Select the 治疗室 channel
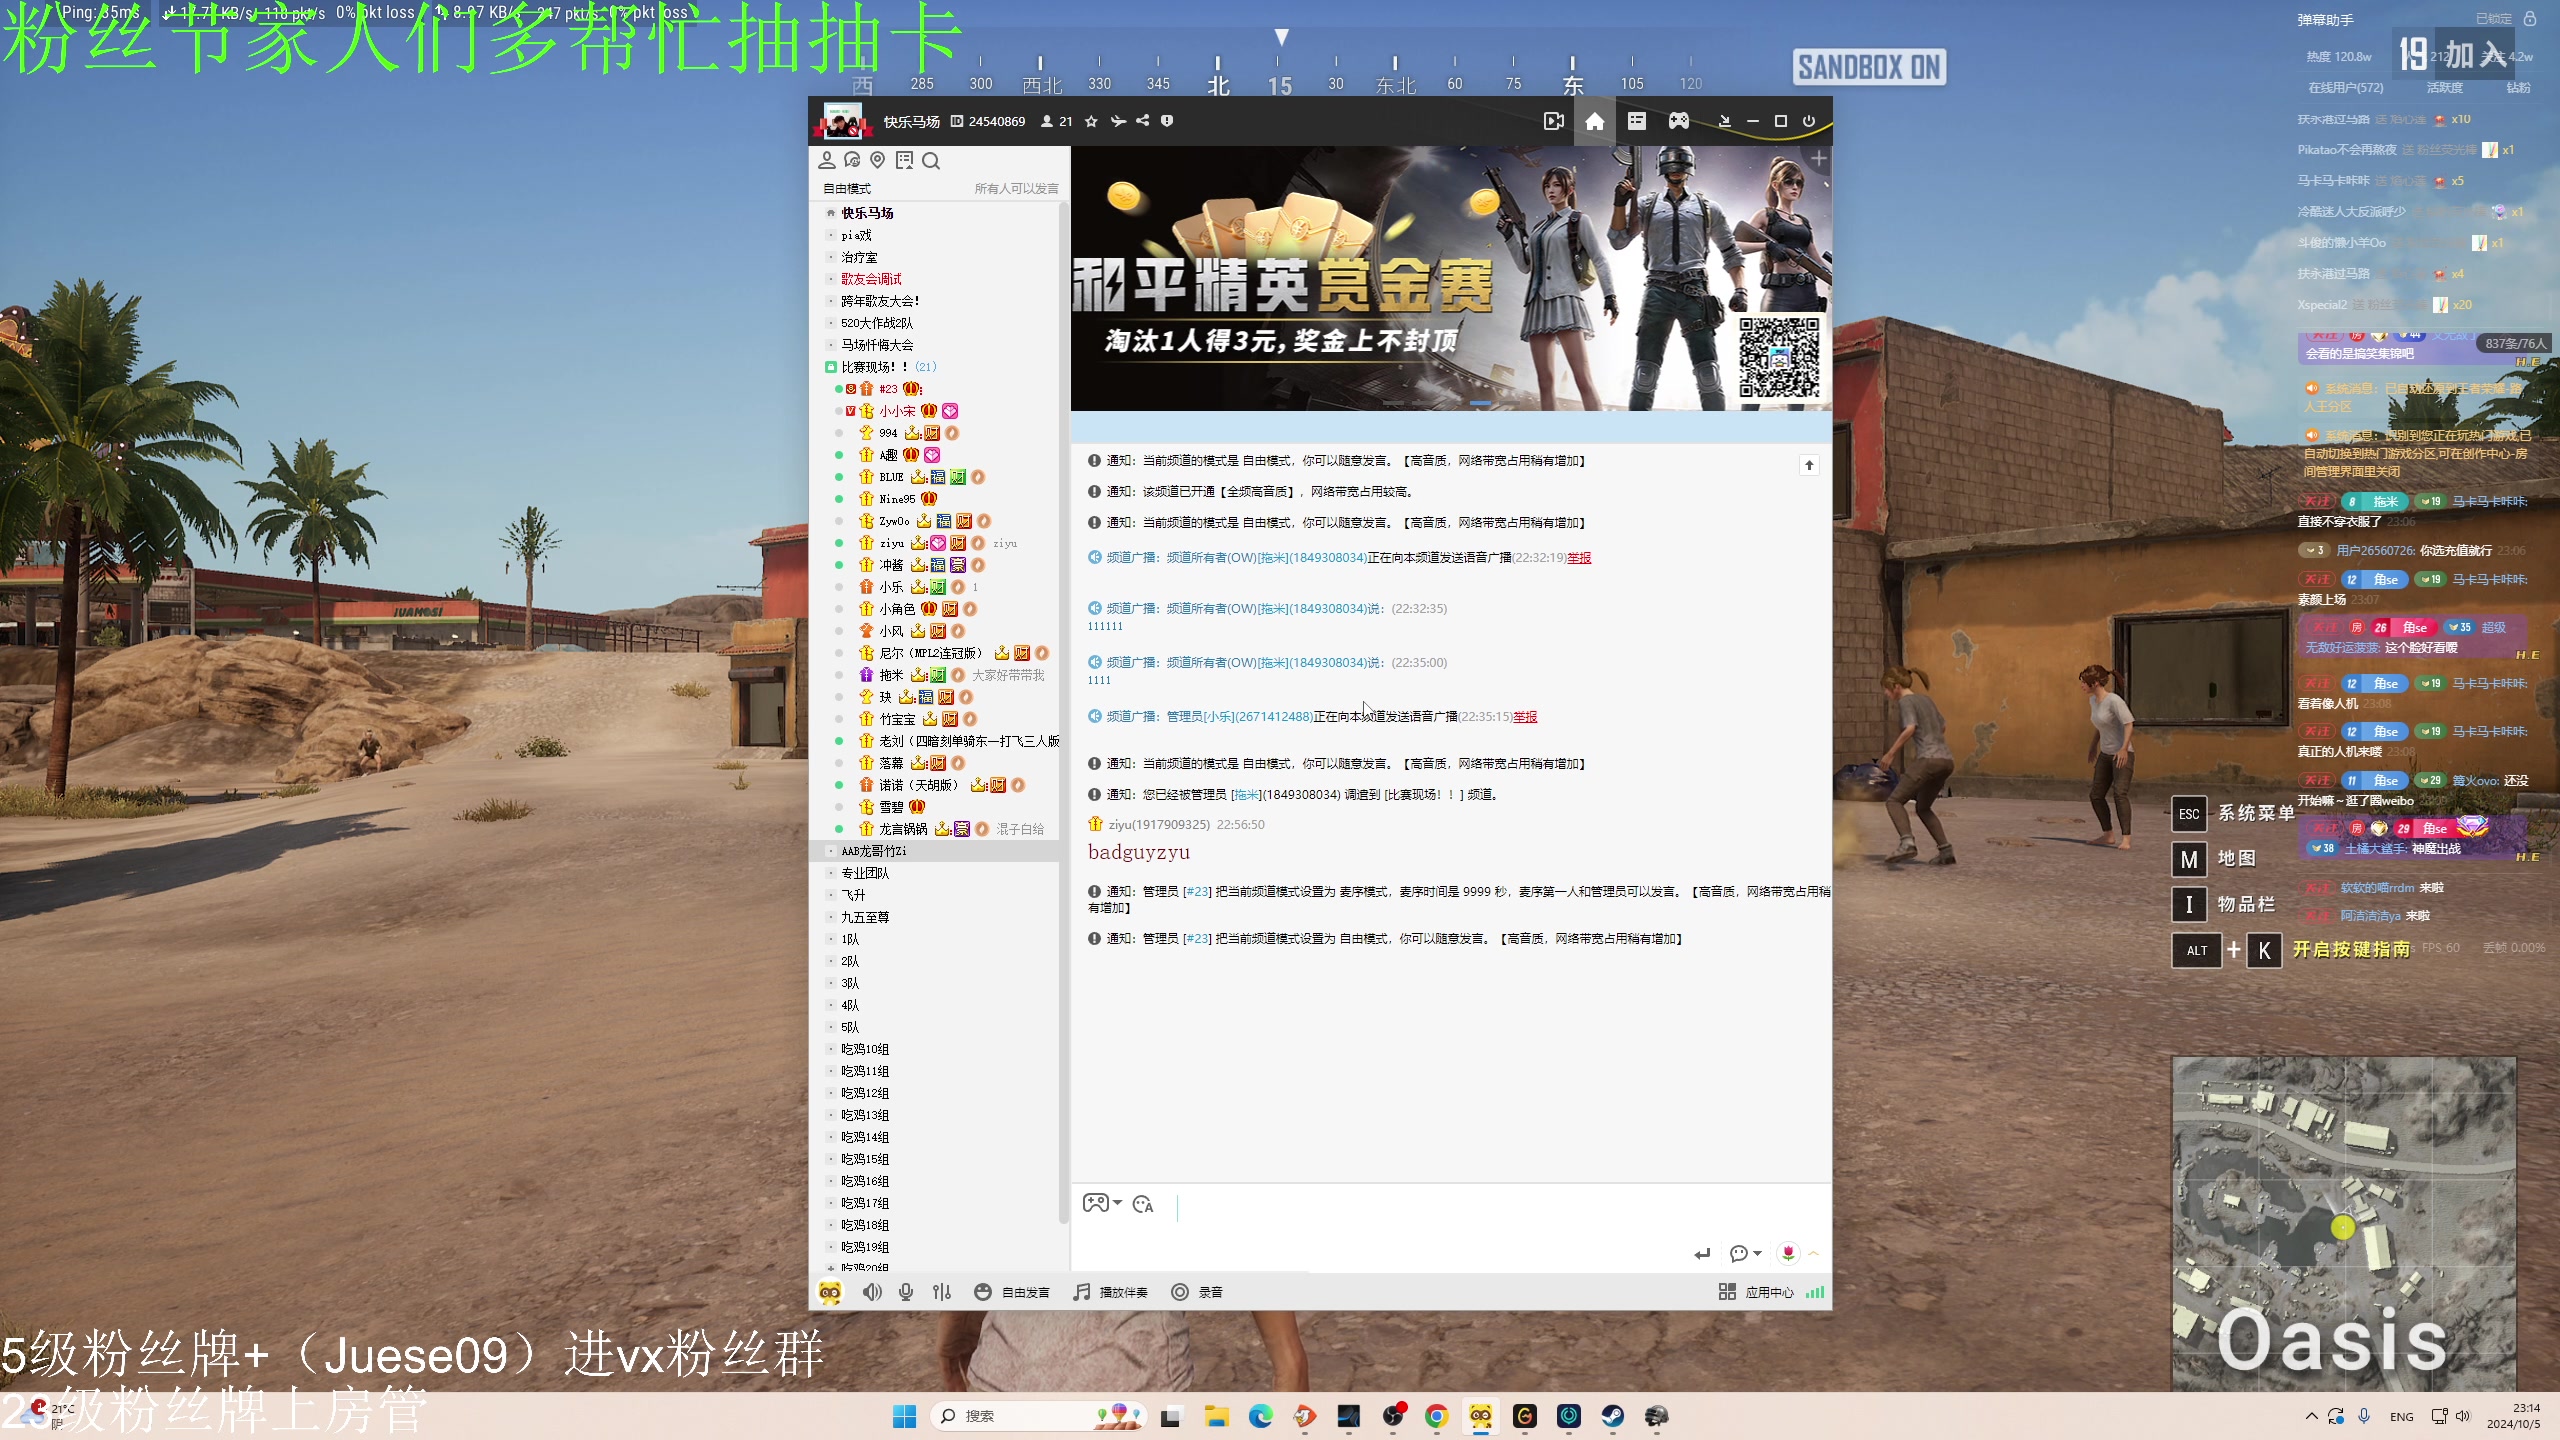Screen dimensions: 2560x1440 (x=859, y=257)
